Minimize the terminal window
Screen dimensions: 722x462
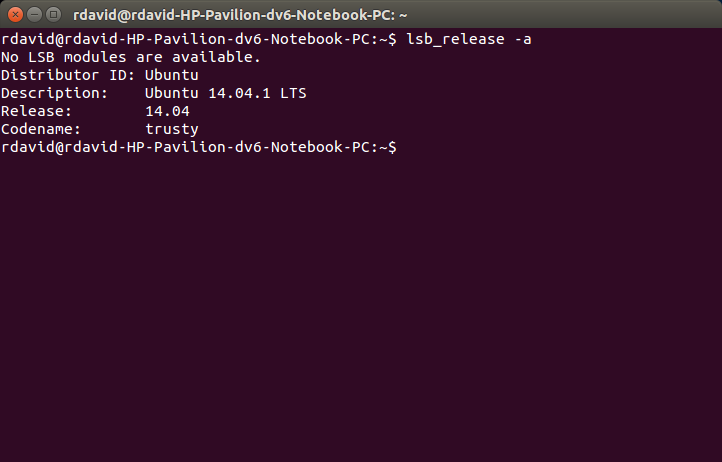click(35, 15)
